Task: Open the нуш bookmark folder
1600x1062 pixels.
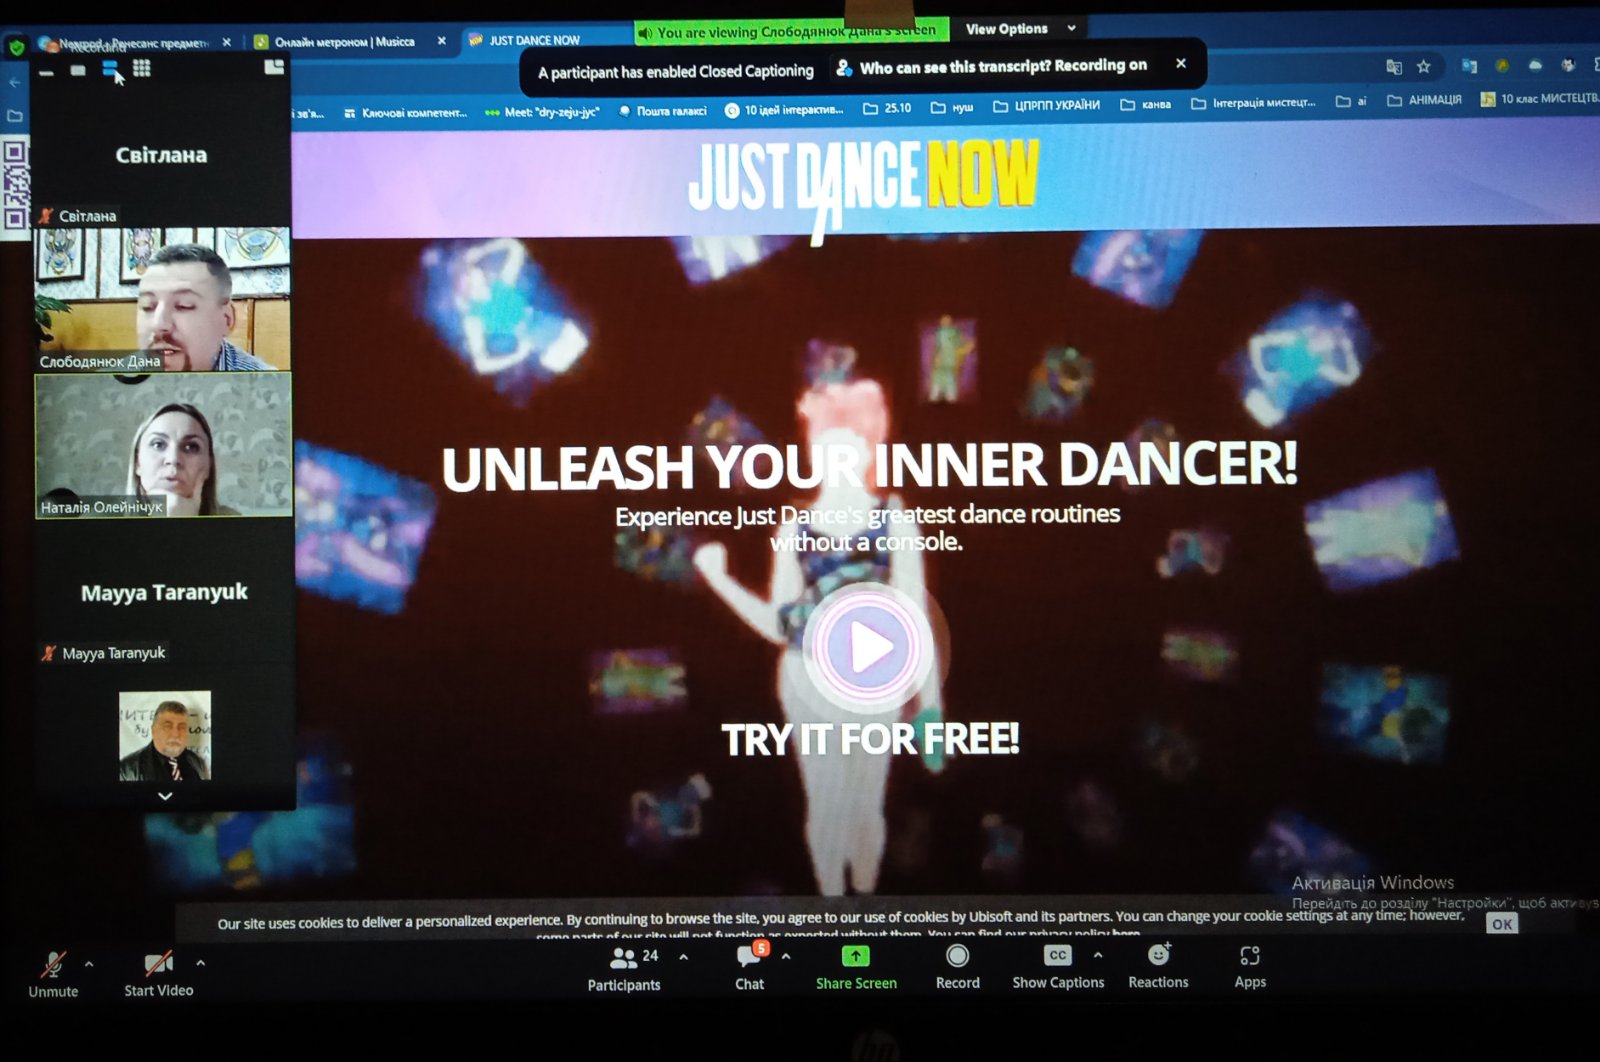Action: click(x=952, y=107)
